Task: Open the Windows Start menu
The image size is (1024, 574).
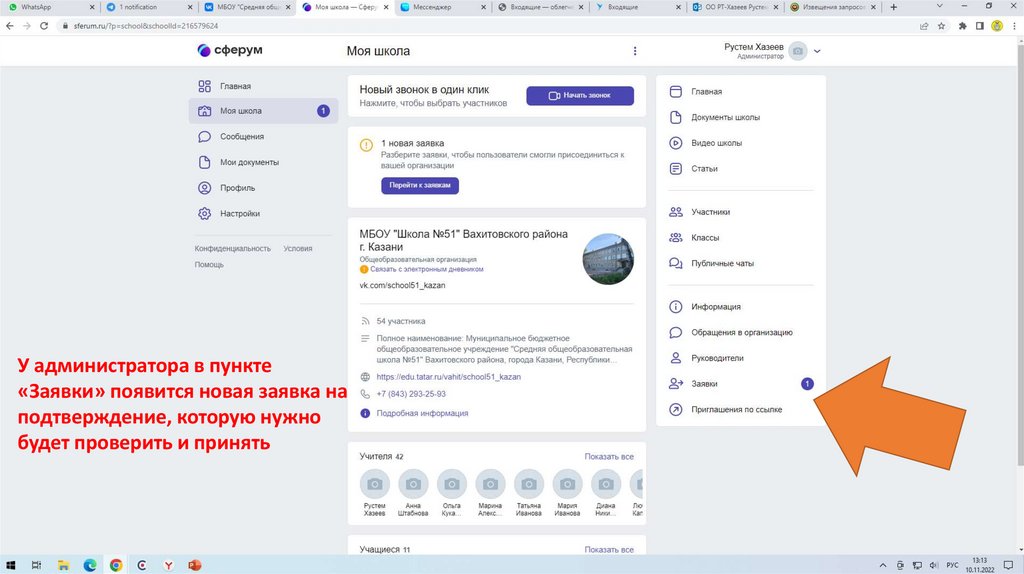Action: (x=10, y=565)
